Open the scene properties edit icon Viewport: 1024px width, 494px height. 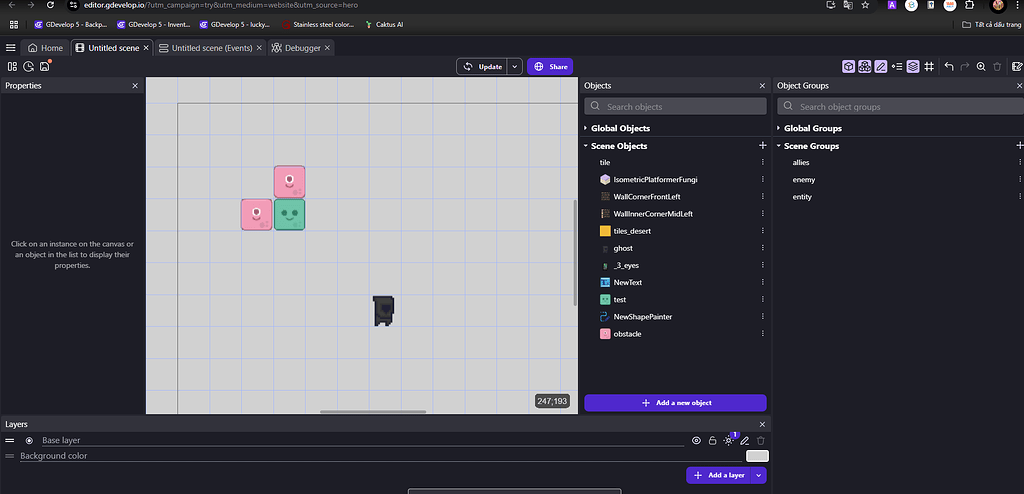[x=1017, y=66]
